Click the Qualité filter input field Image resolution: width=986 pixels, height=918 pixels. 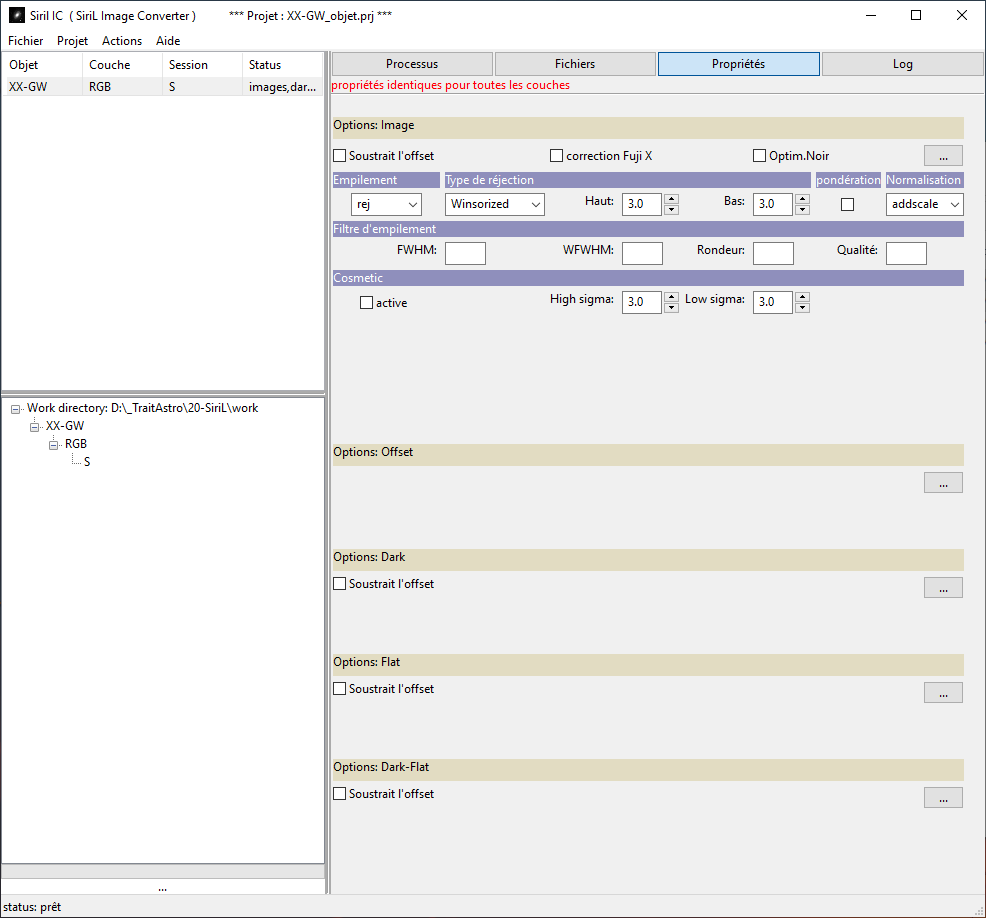[x=906, y=253]
